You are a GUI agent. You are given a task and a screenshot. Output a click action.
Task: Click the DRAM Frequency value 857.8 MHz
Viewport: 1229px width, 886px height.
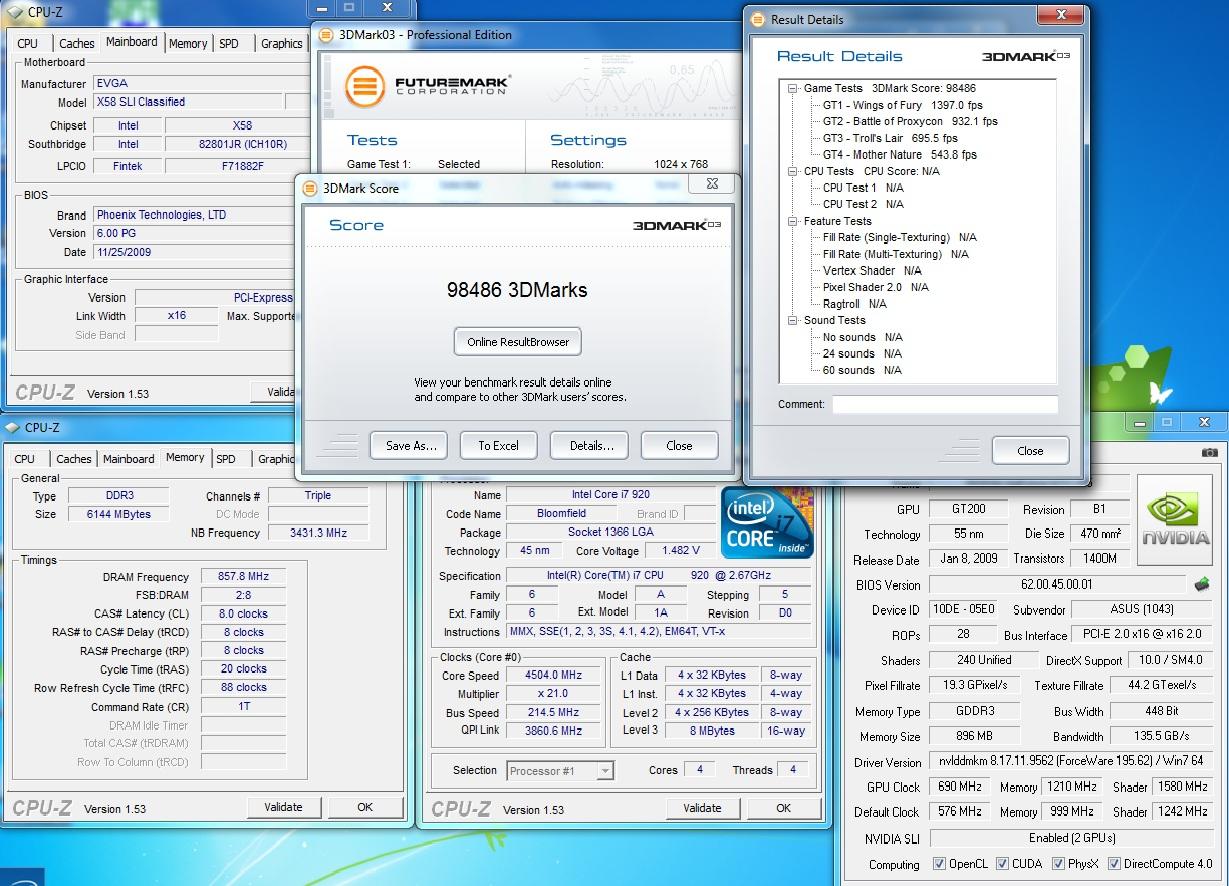pos(243,577)
